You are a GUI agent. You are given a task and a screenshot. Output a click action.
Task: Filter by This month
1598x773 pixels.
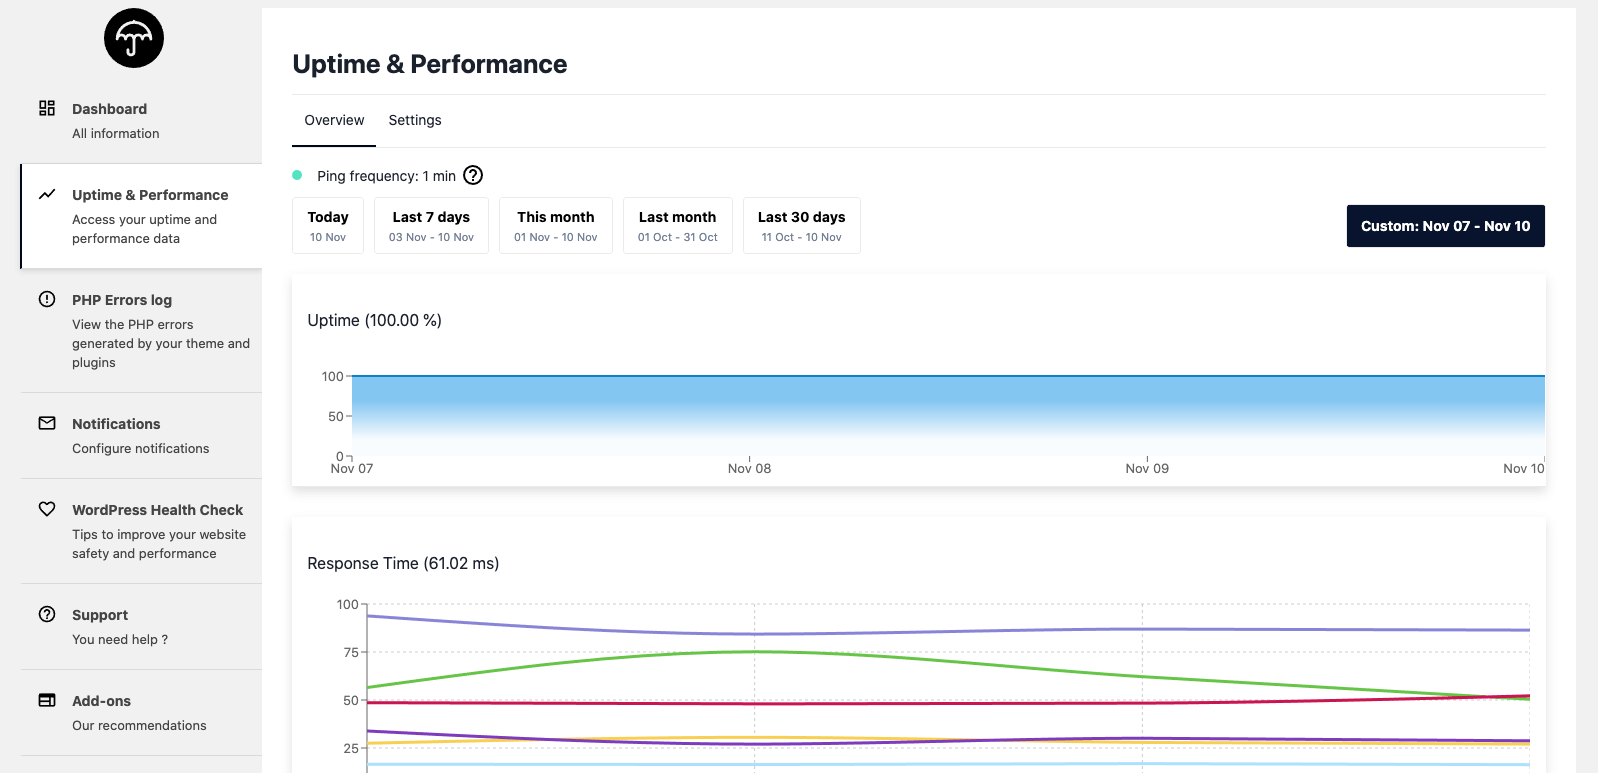[x=556, y=226]
